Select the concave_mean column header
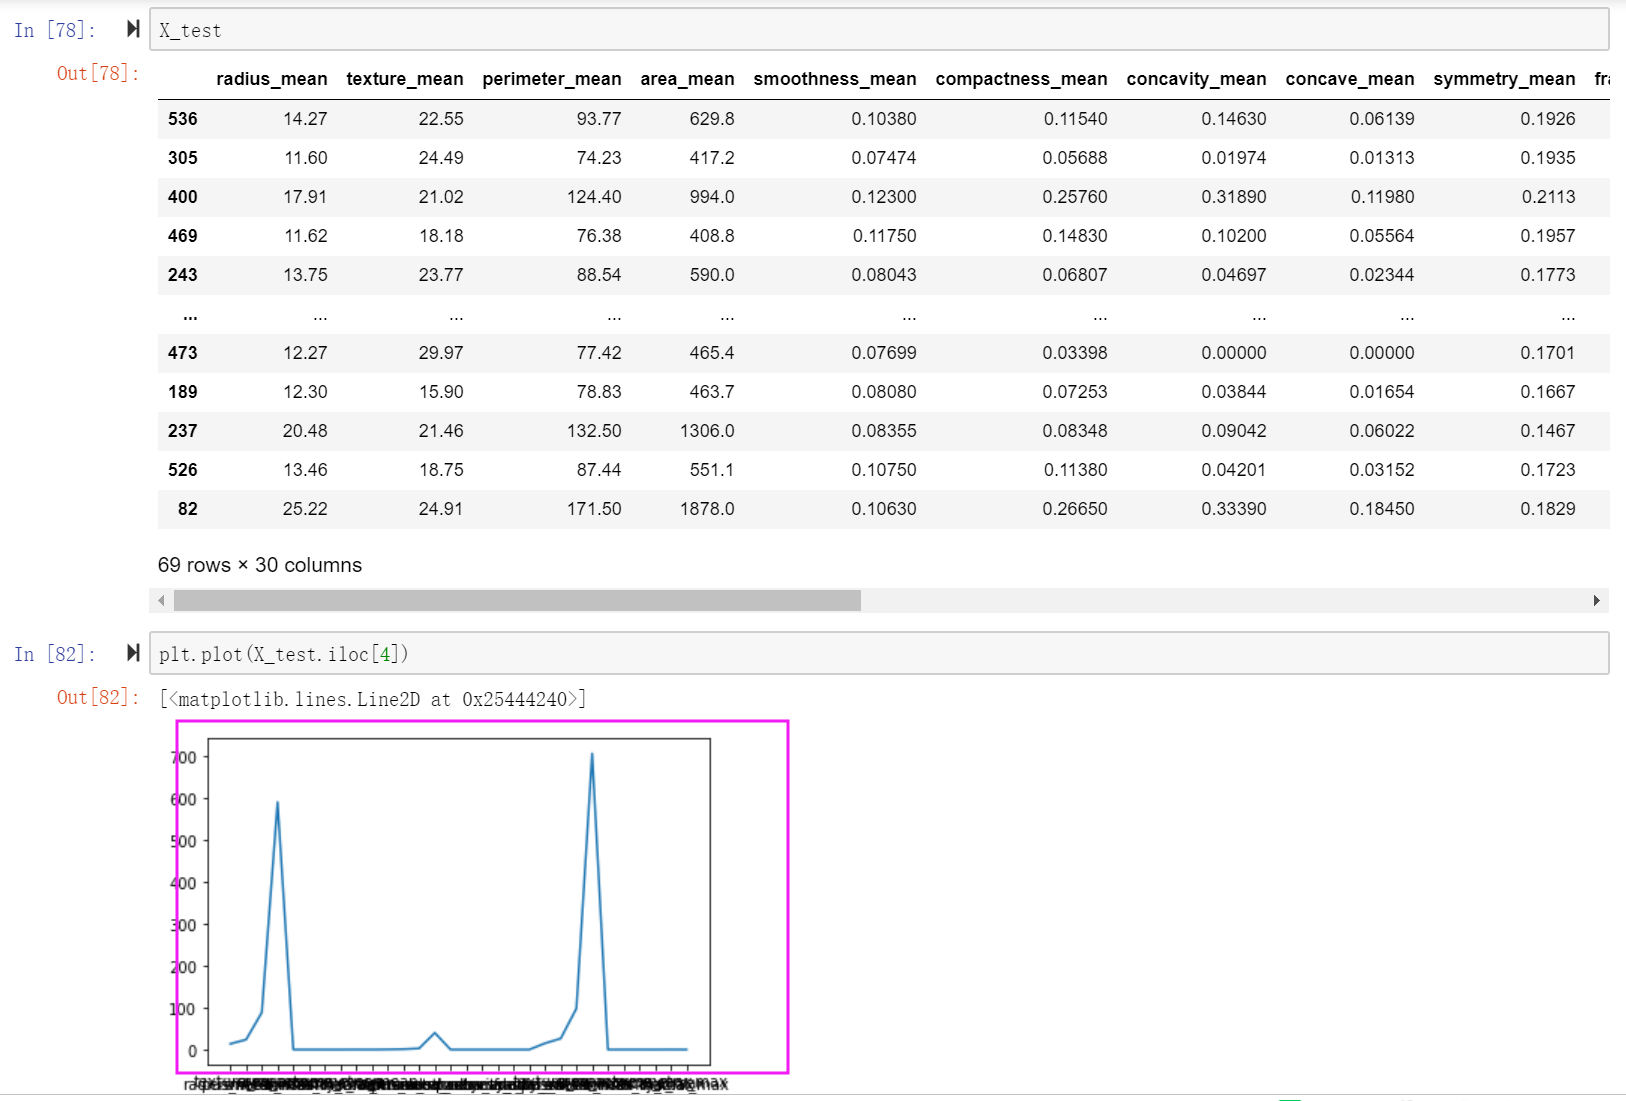Viewport: 1626px width, 1101px height. 1350,79
